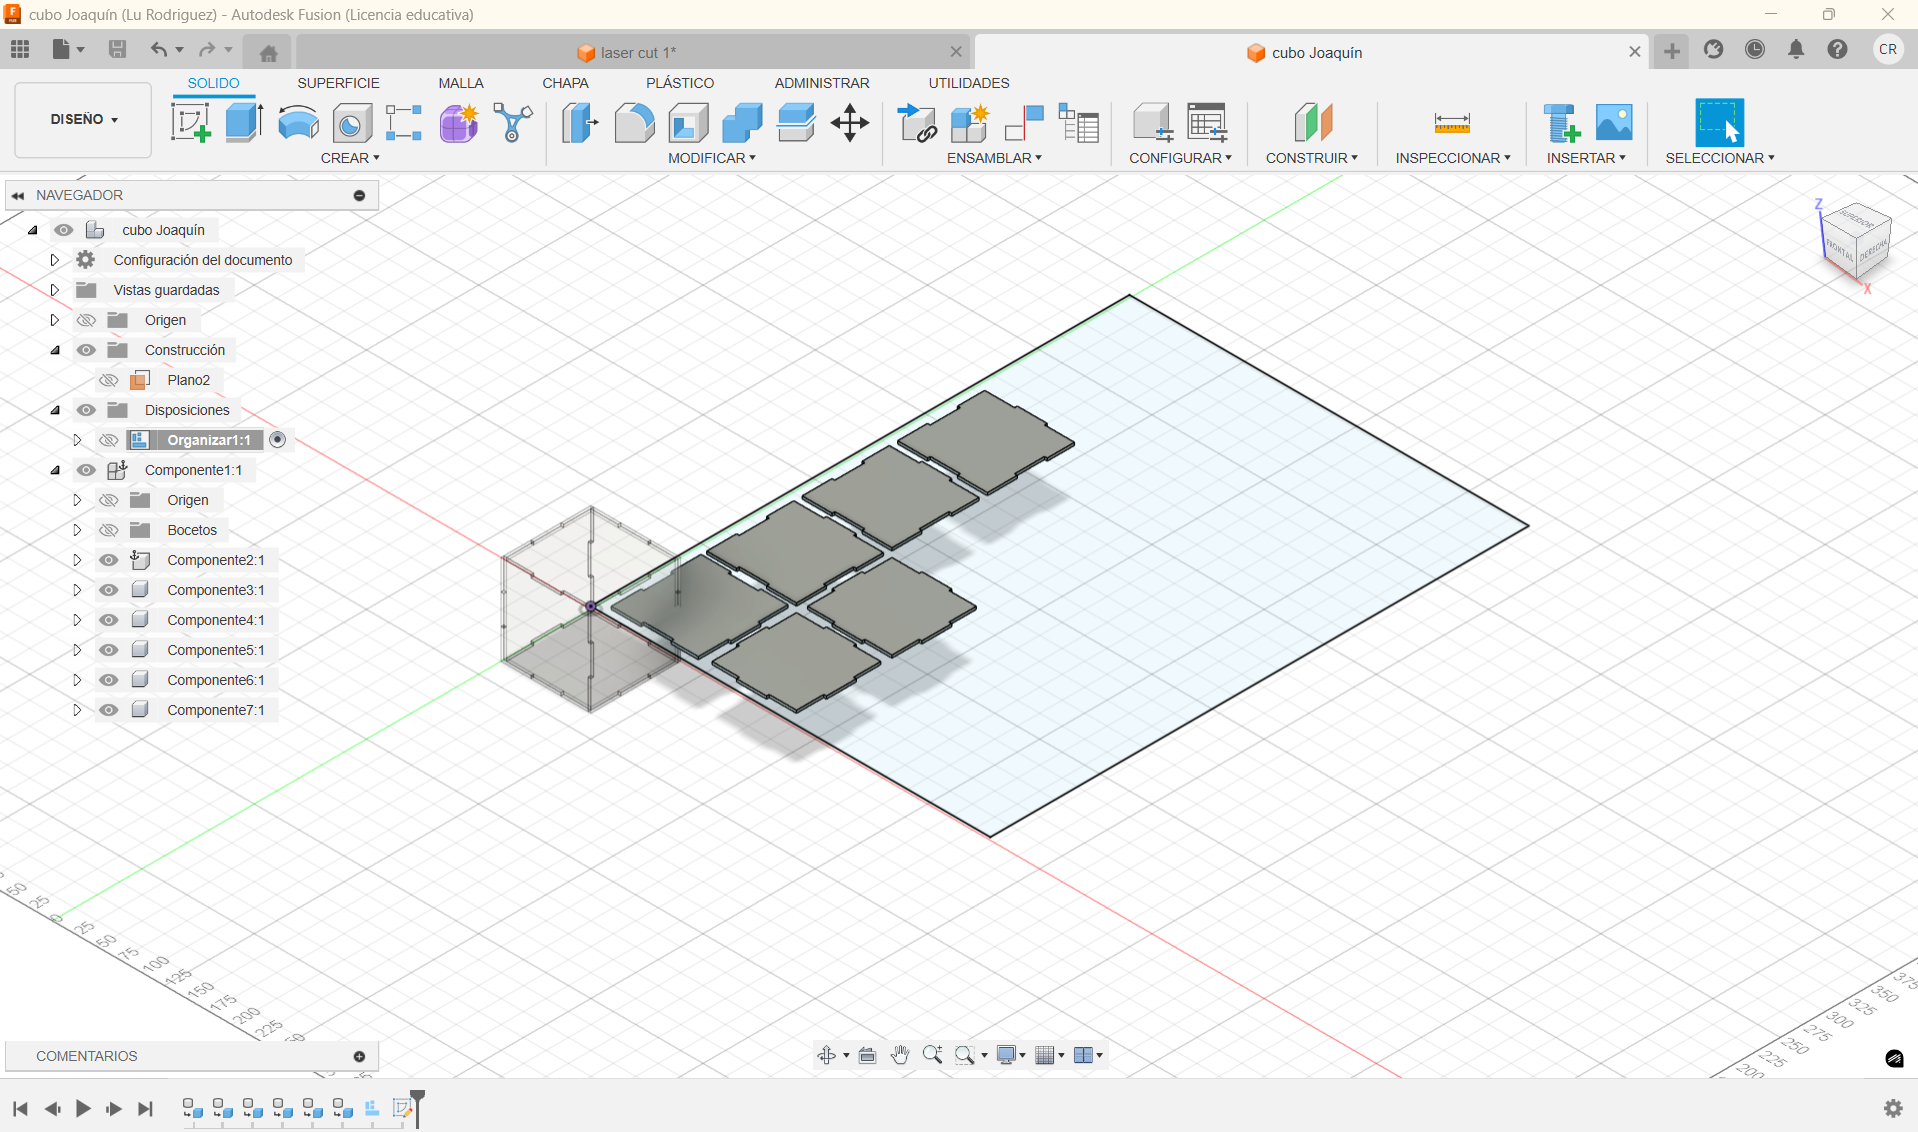Activate the Organizar1:1 radio button
The height and width of the screenshot is (1132, 1918).
(278, 440)
